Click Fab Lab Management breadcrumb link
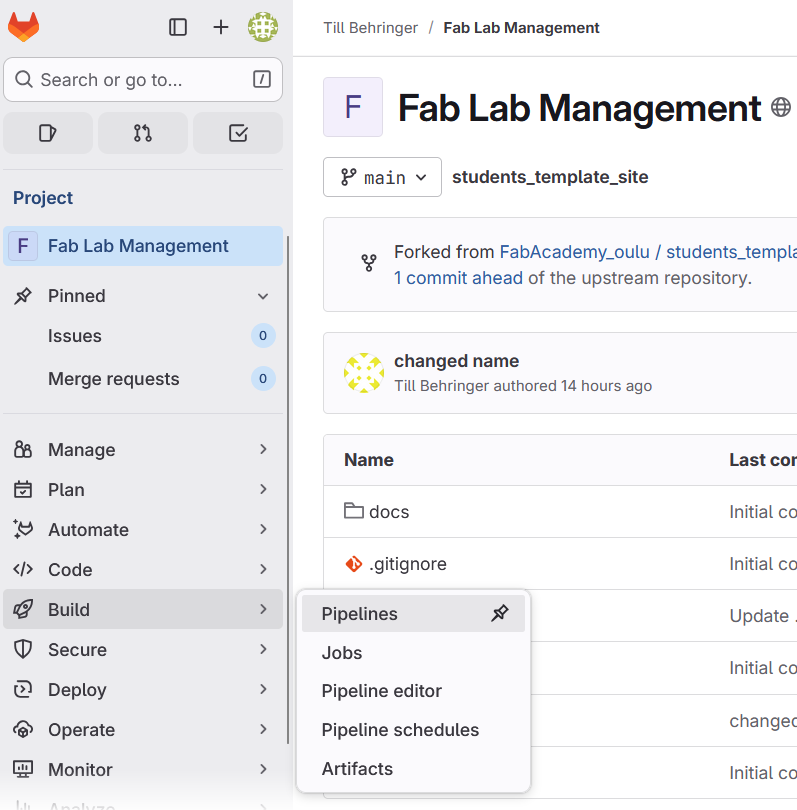797x810 pixels. 521,28
